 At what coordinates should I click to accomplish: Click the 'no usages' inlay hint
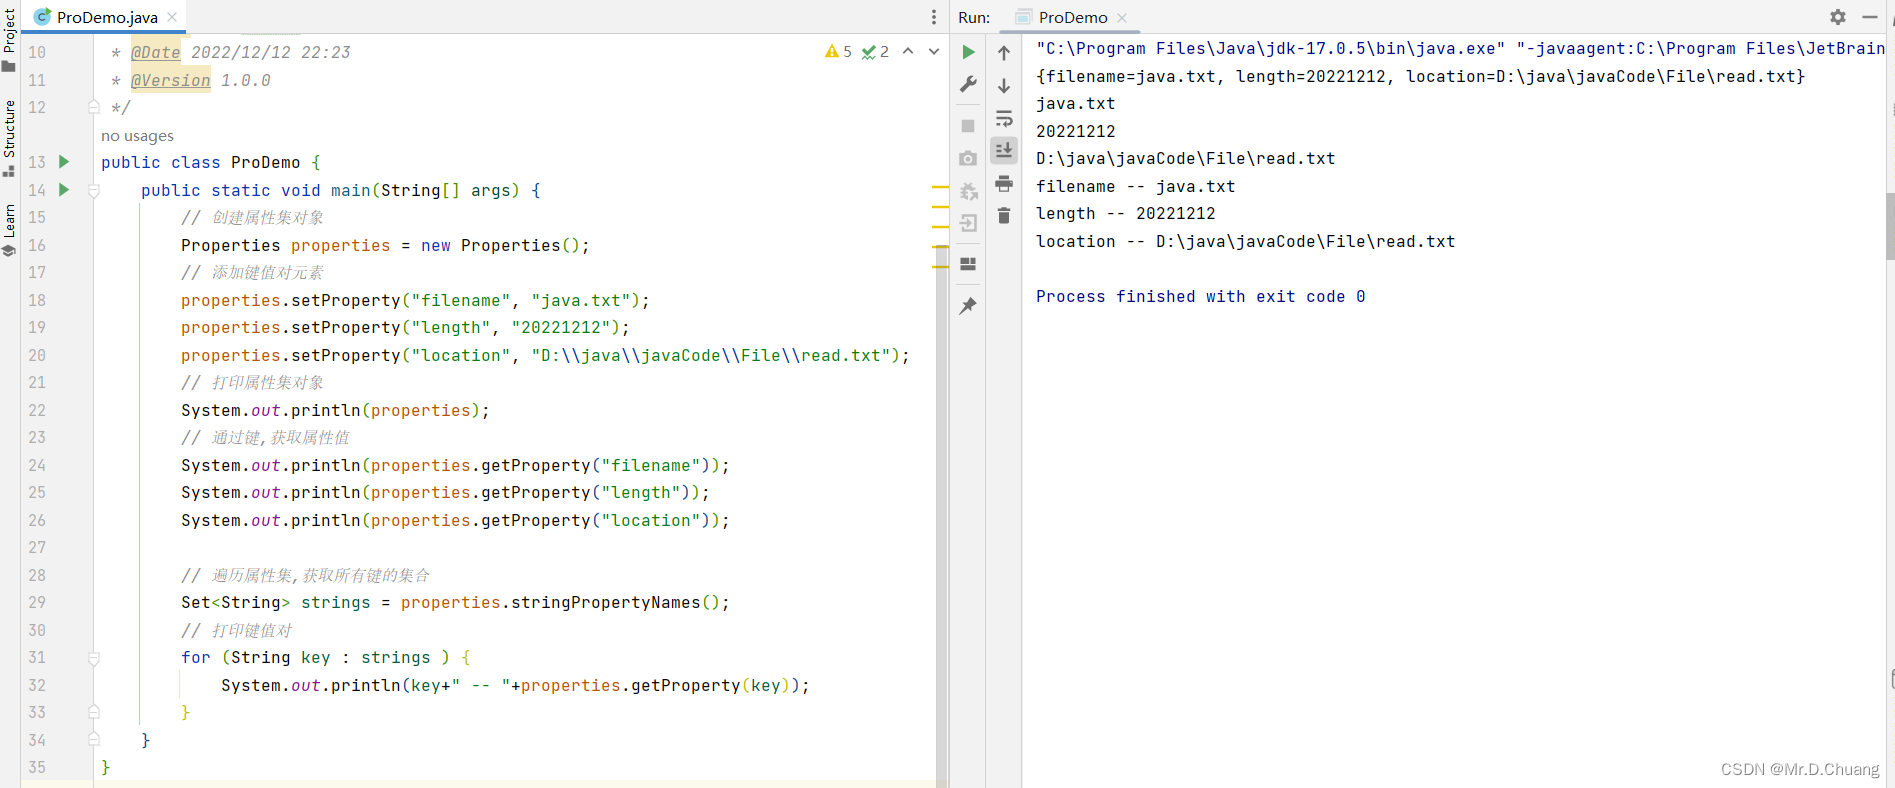click(x=137, y=136)
